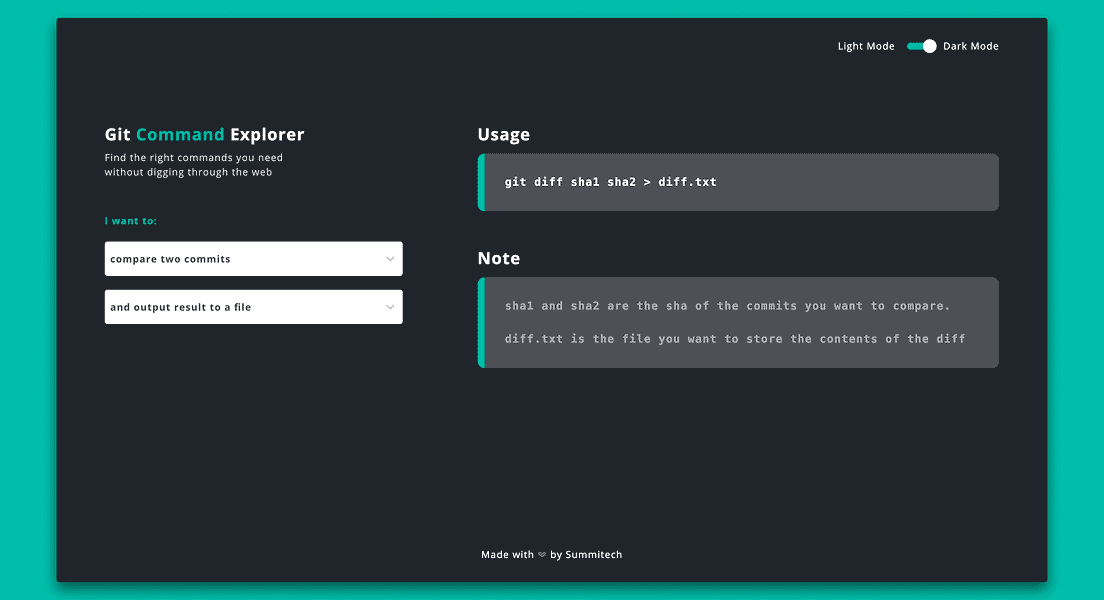
Task: Click the git diff command in the Usage box
Action: (611, 182)
